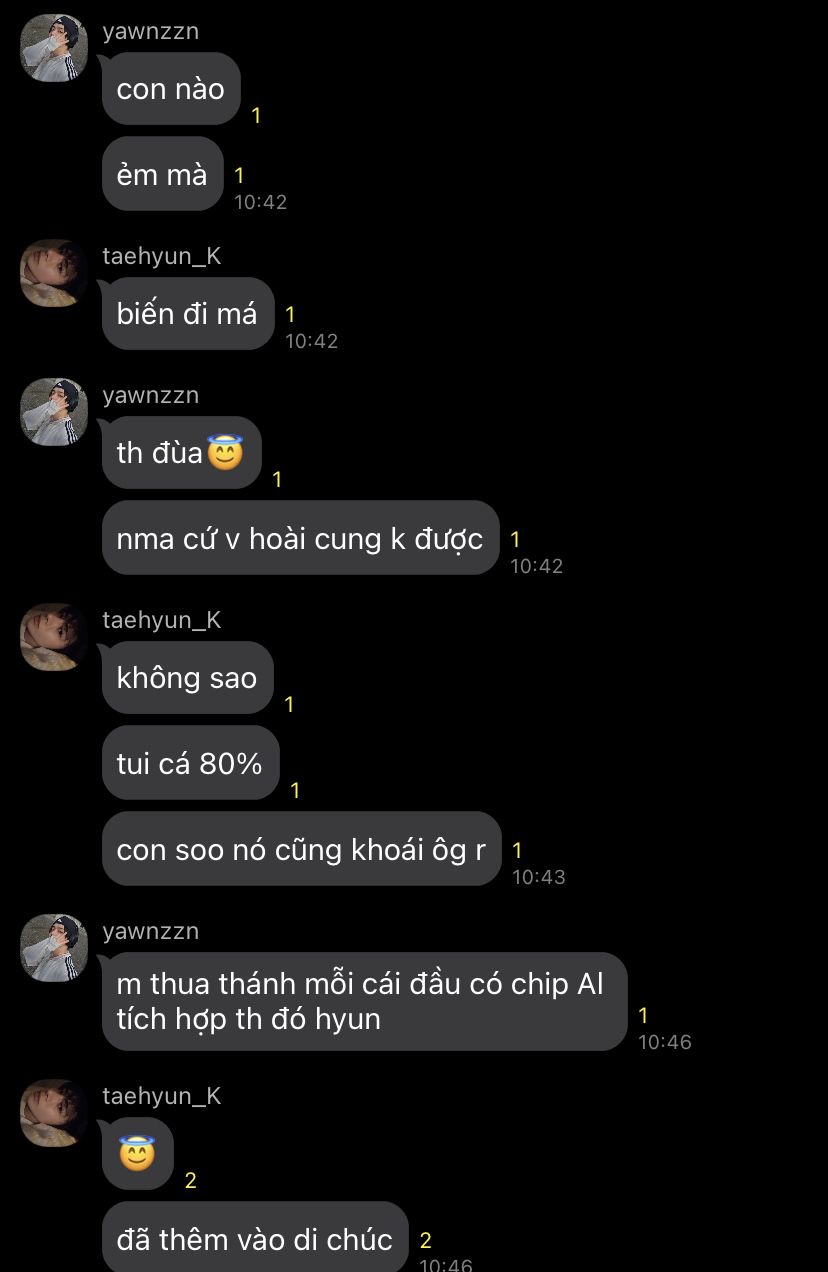The width and height of the screenshot is (828, 1272).
Task: Tap the 'không sao' message bubble
Action: [x=187, y=677]
